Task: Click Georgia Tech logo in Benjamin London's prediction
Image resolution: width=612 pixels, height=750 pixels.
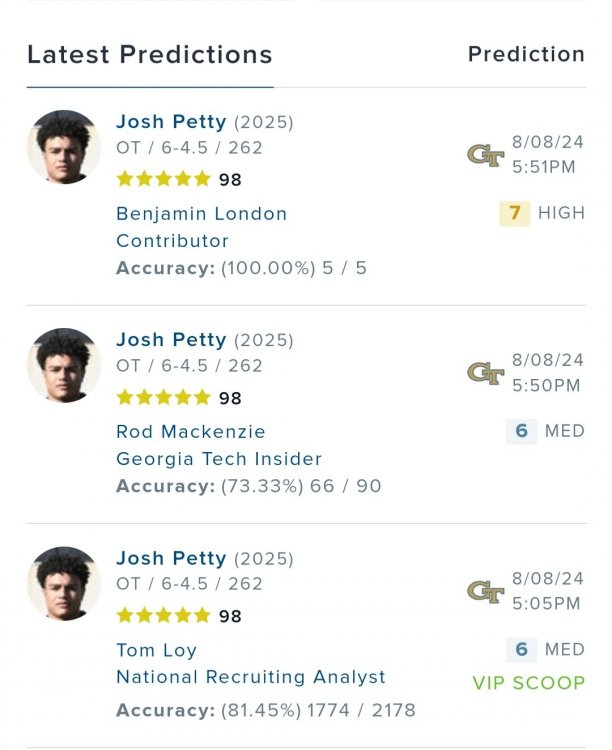Action: point(485,155)
